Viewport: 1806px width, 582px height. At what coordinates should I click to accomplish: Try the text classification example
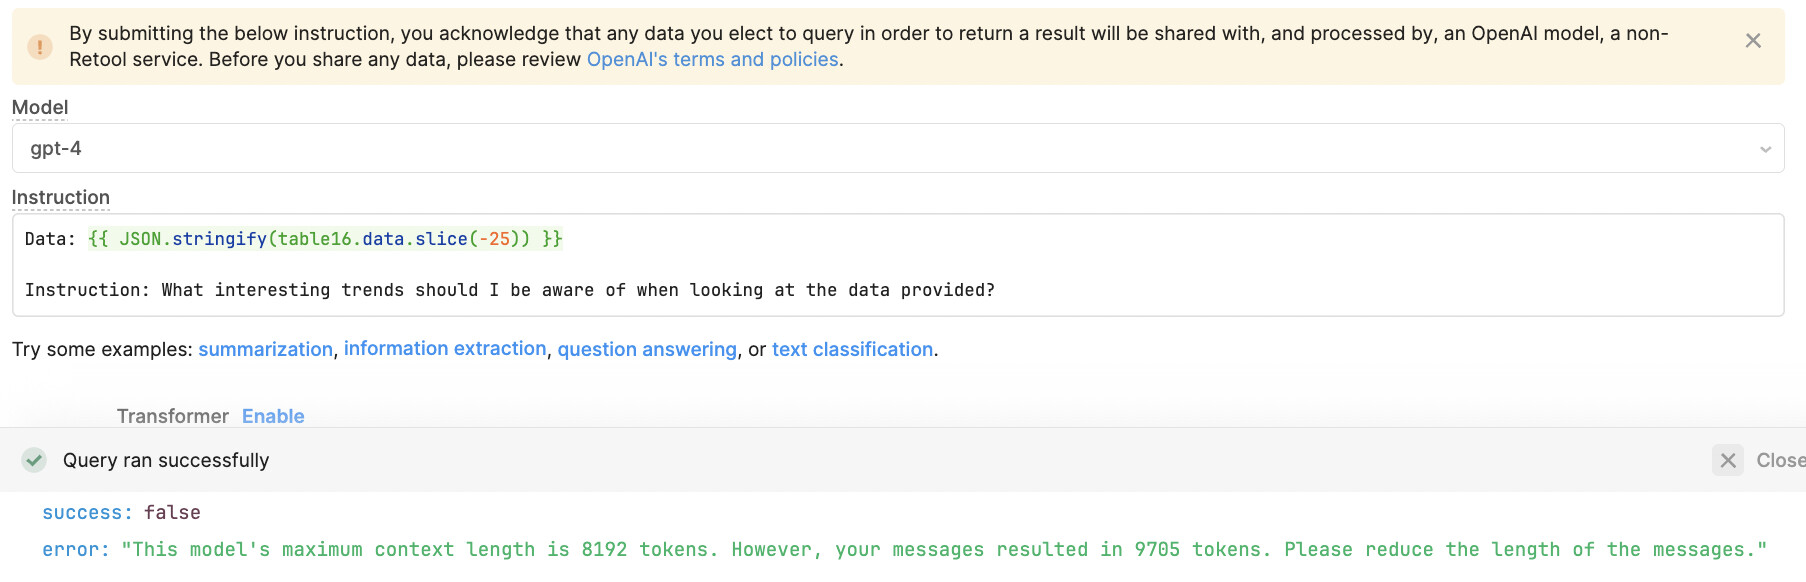tap(852, 350)
